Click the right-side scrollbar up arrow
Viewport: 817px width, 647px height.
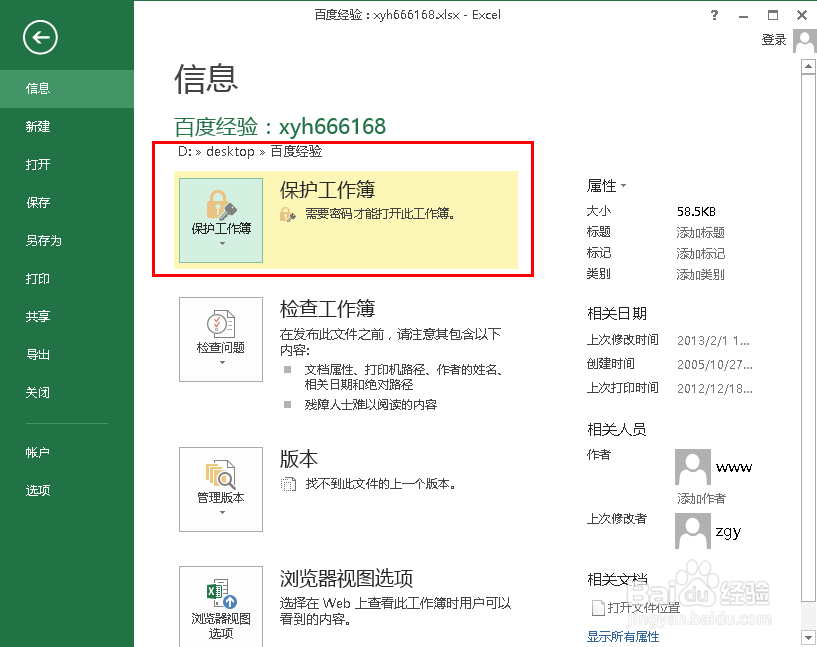[x=808, y=66]
